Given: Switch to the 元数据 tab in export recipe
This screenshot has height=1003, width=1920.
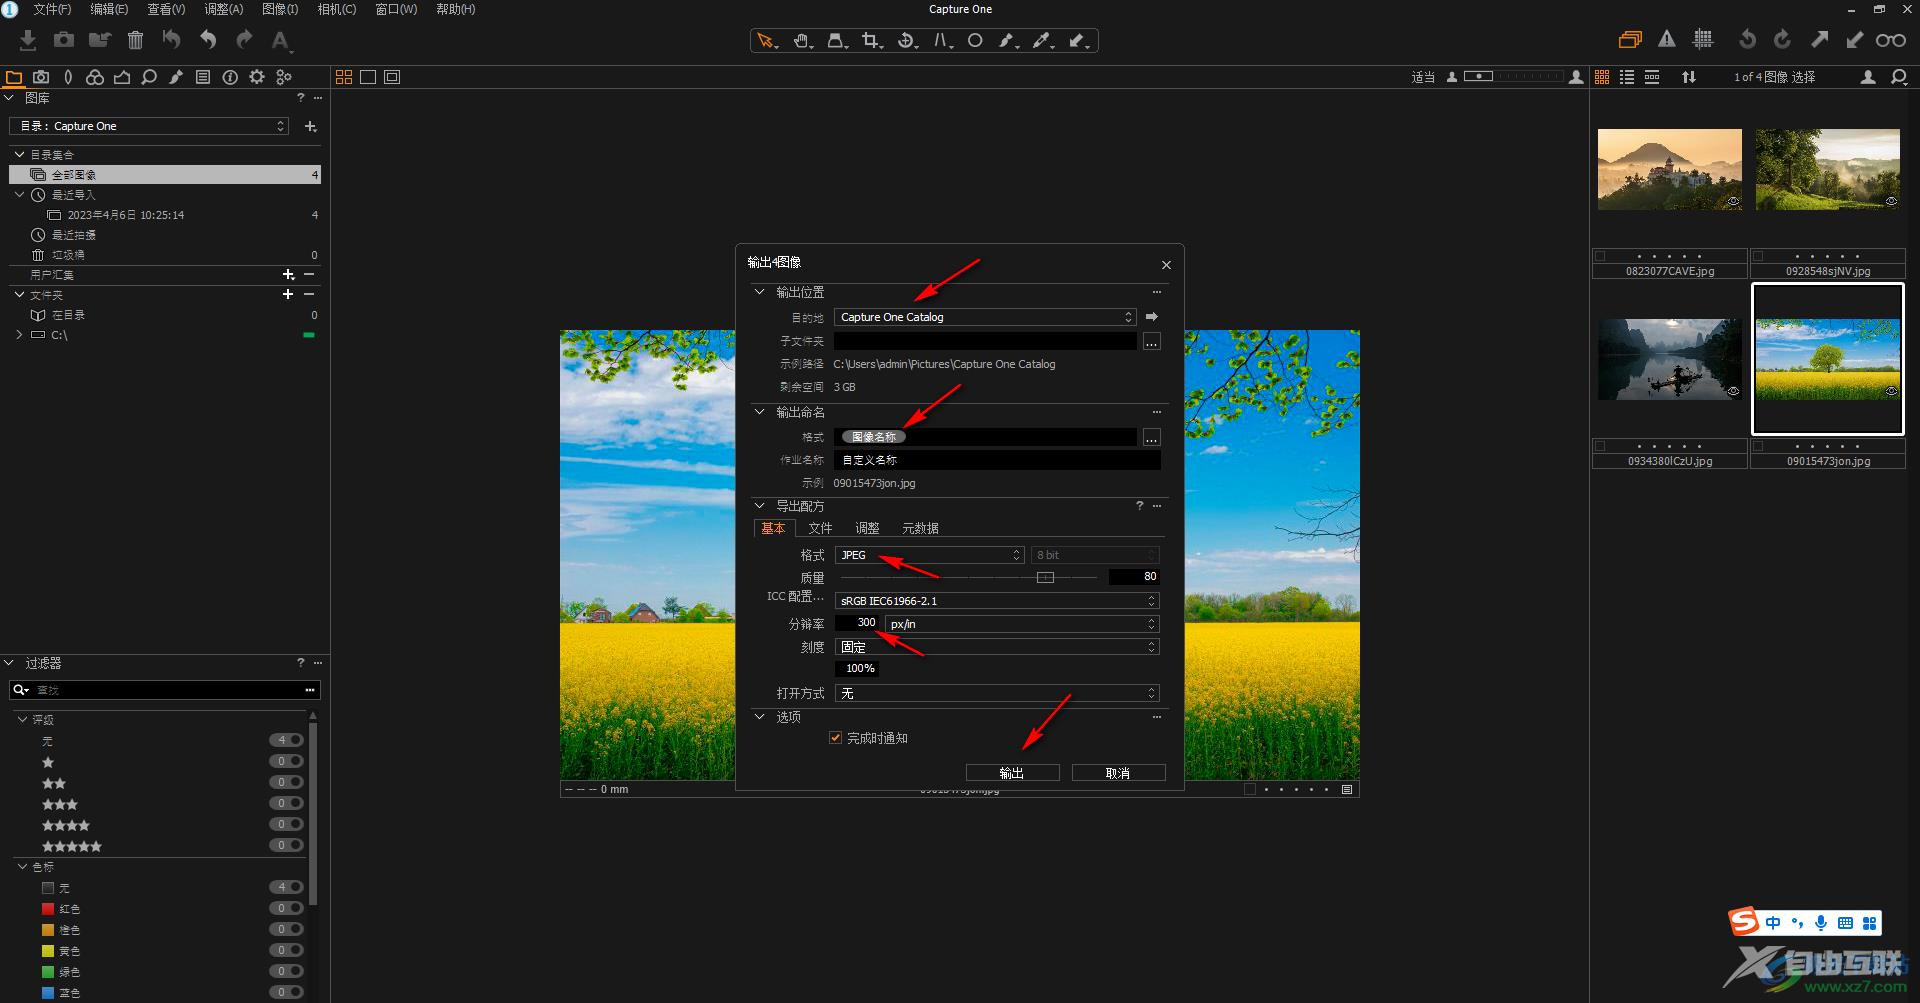Looking at the screenshot, I should 920,528.
